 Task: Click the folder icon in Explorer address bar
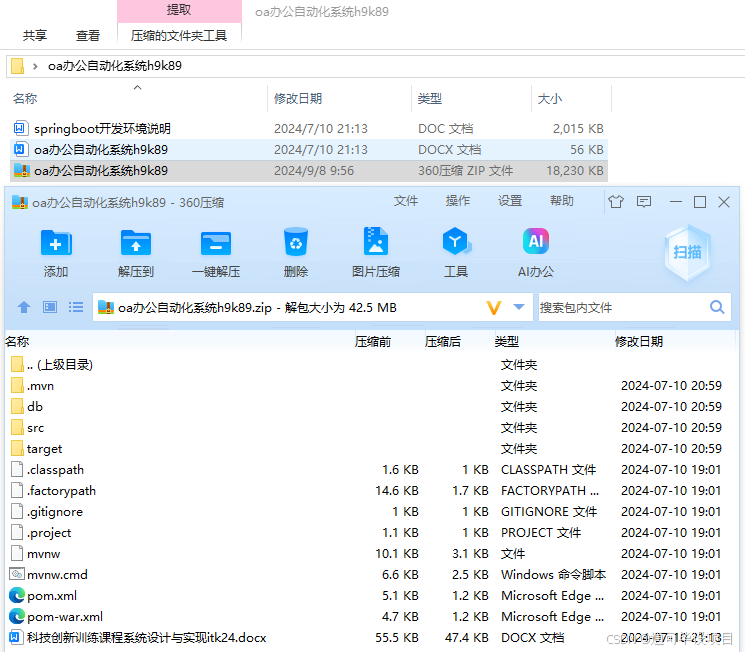17,66
